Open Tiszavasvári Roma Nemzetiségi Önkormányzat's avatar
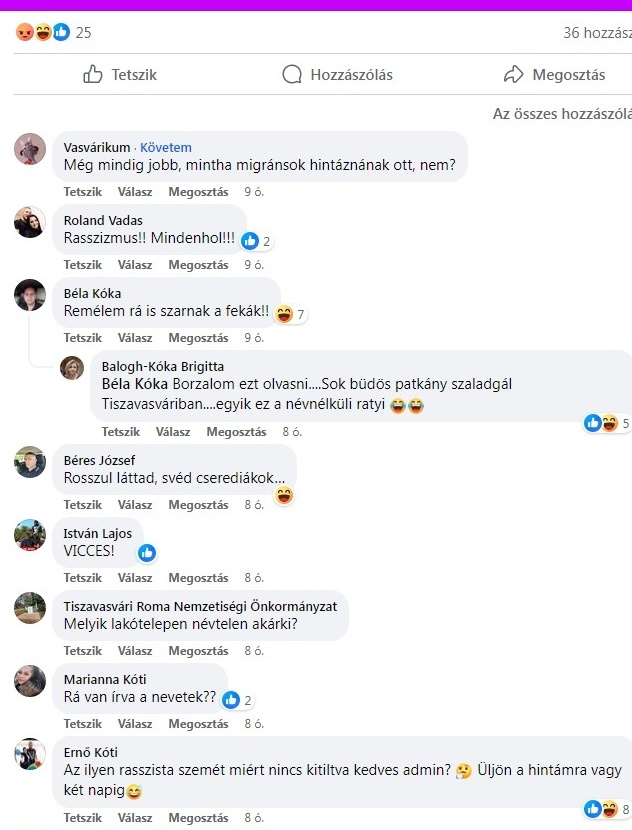The image size is (632, 830). pyautogui.click(x=30, y=608)
